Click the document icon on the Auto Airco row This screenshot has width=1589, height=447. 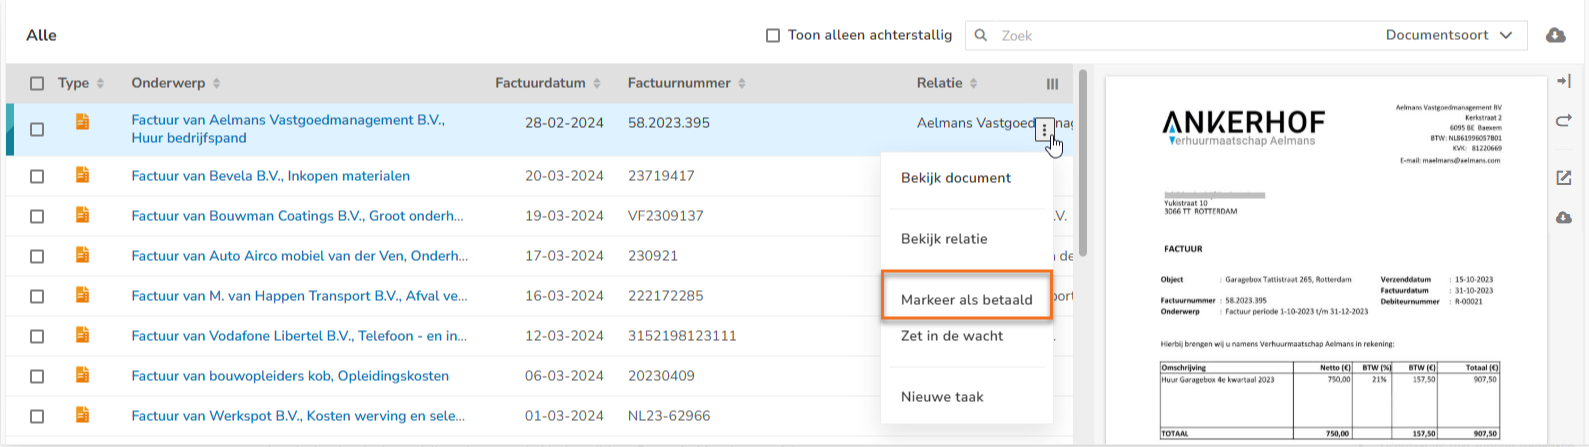[x=83, y=255]
